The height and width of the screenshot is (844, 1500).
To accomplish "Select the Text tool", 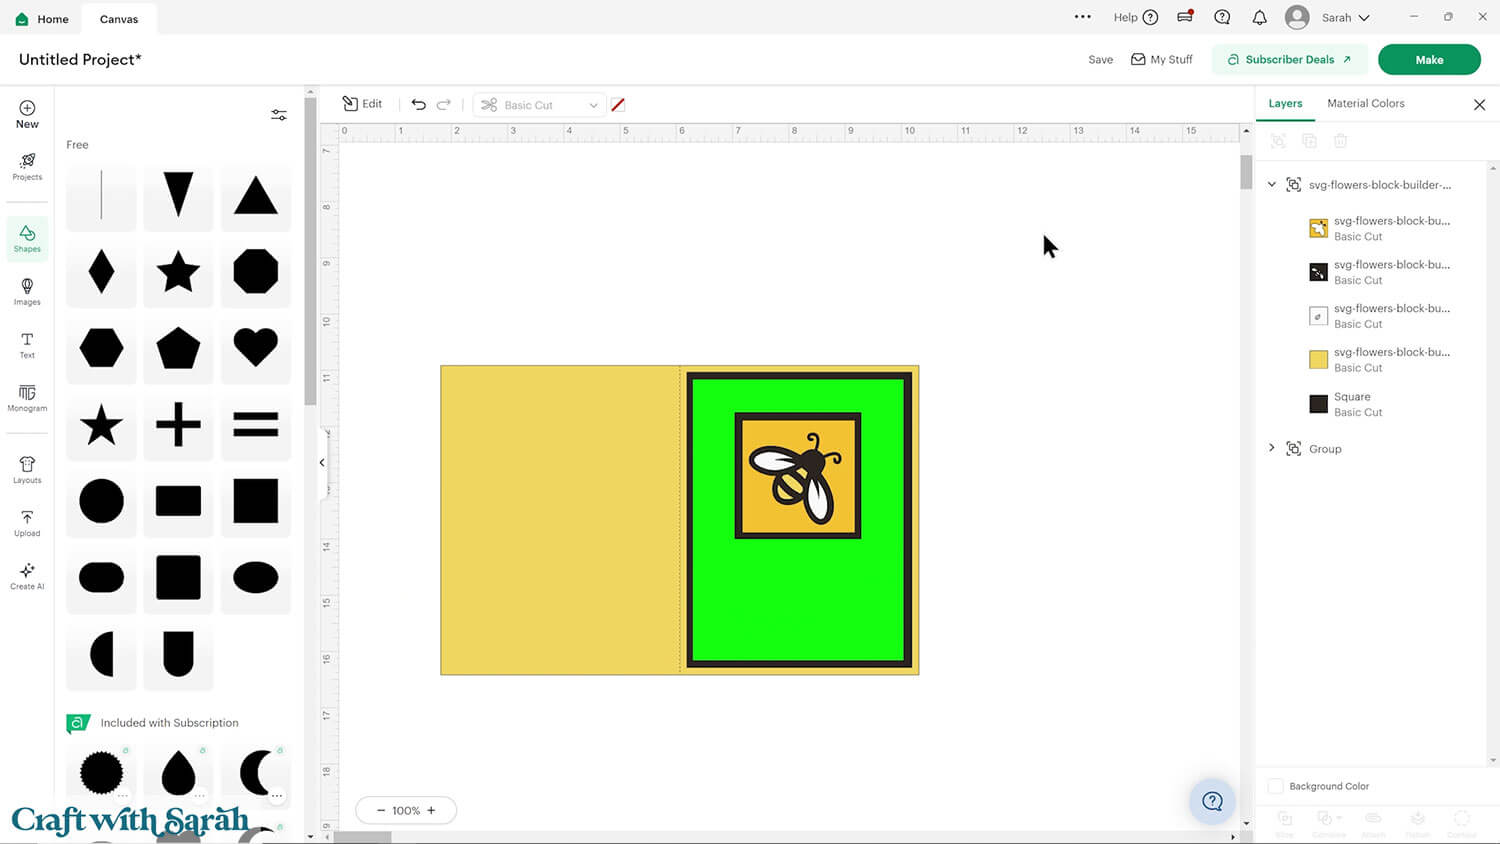I will tap(27, 345).
